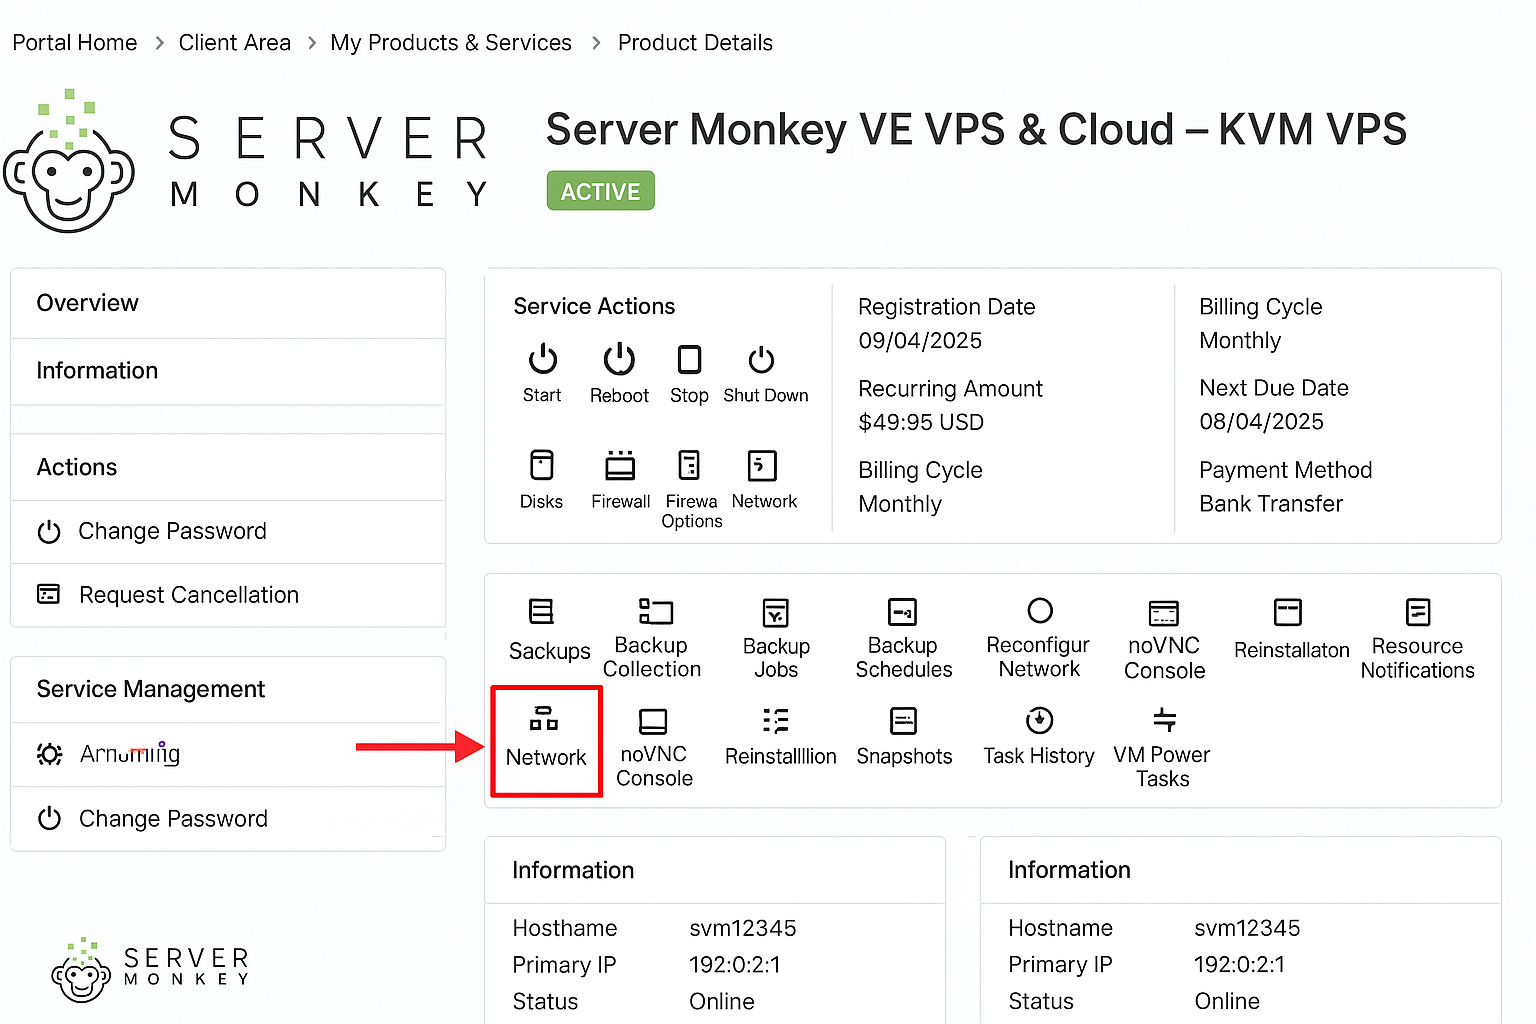Viewport: 1536px width, 1024px height.
Task: Open Backup Schedules icon
Action: point(902,611)
